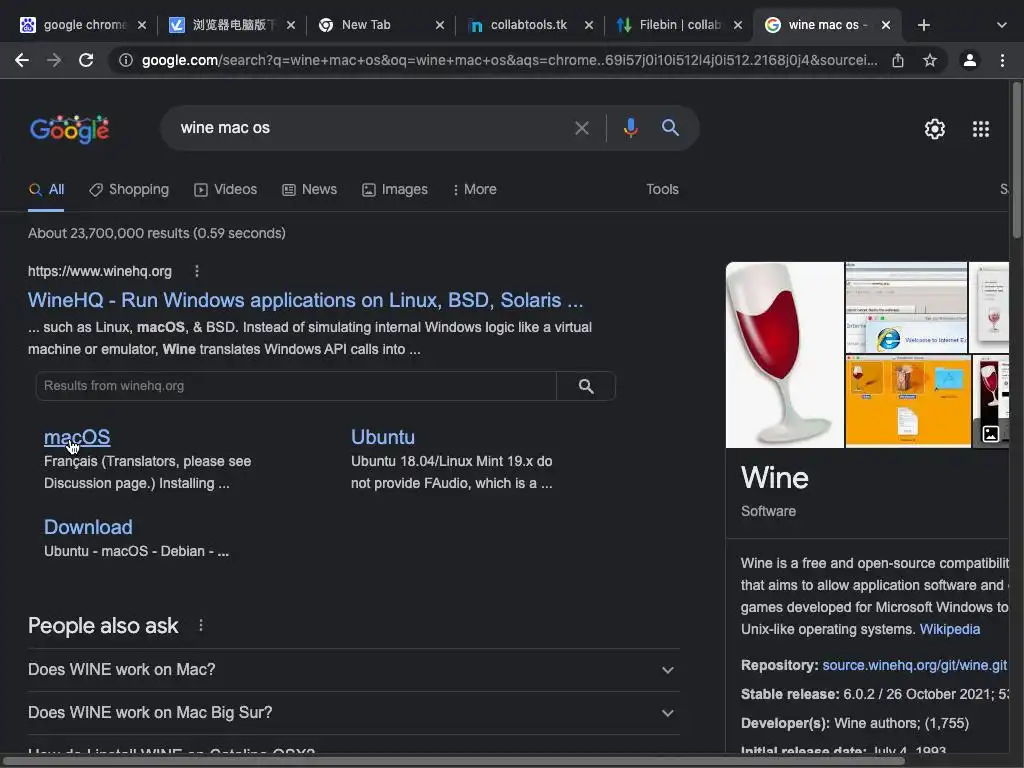Image resolution: width=1024 pixels, height=768 pixels.
Task: Select the All search filter
Action: [x=46, y=189]
